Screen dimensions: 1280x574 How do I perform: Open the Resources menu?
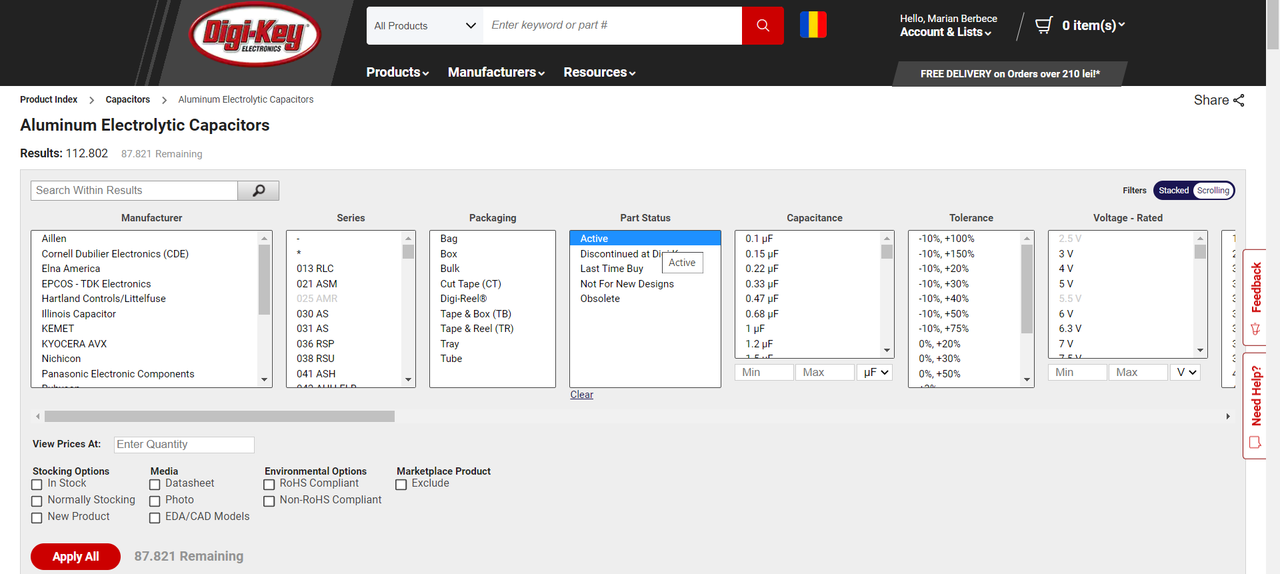pyautogui.click(x=599, y=72)
